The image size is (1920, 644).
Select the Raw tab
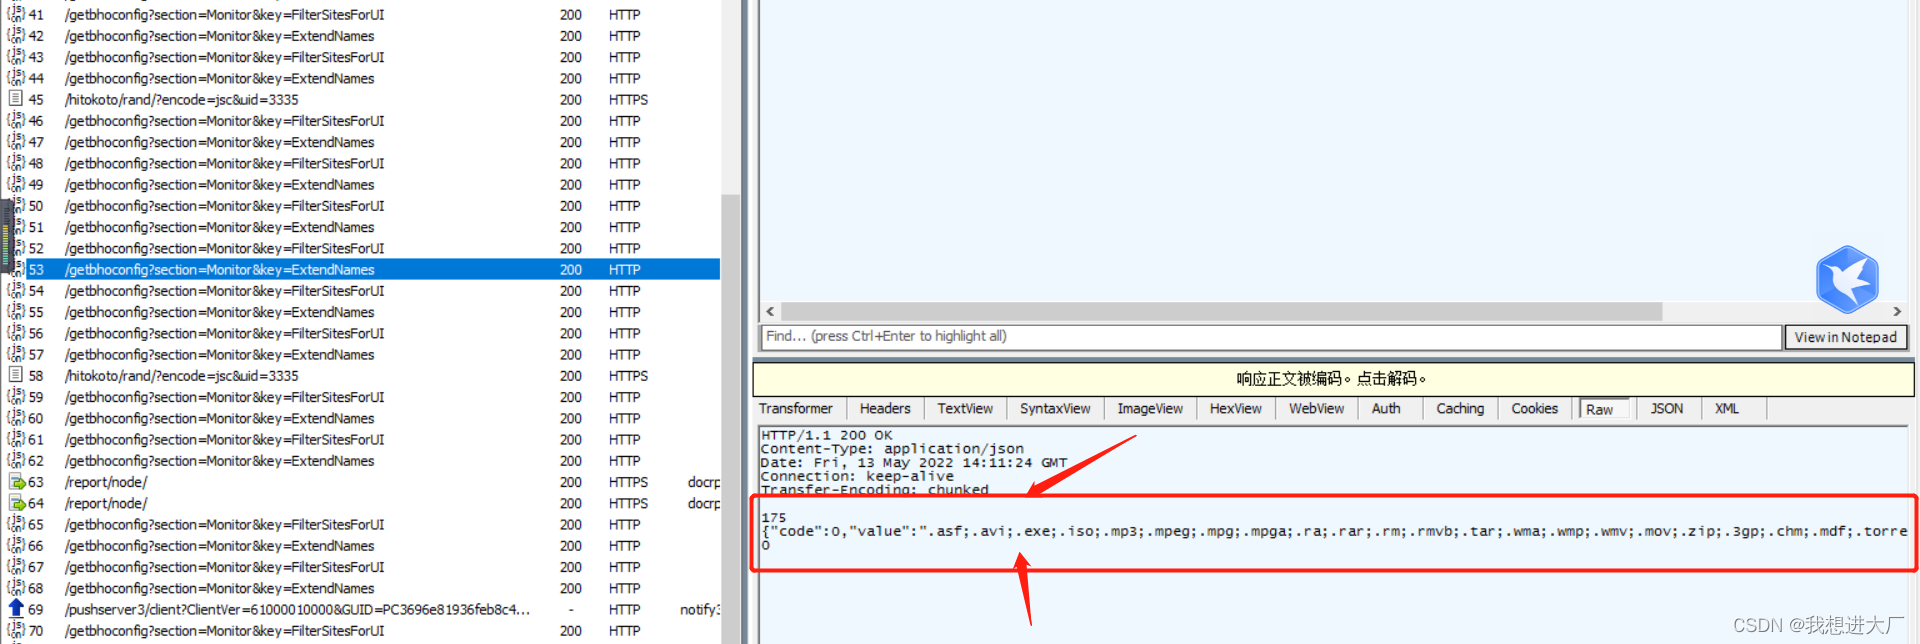click(x=1602, y=409)
